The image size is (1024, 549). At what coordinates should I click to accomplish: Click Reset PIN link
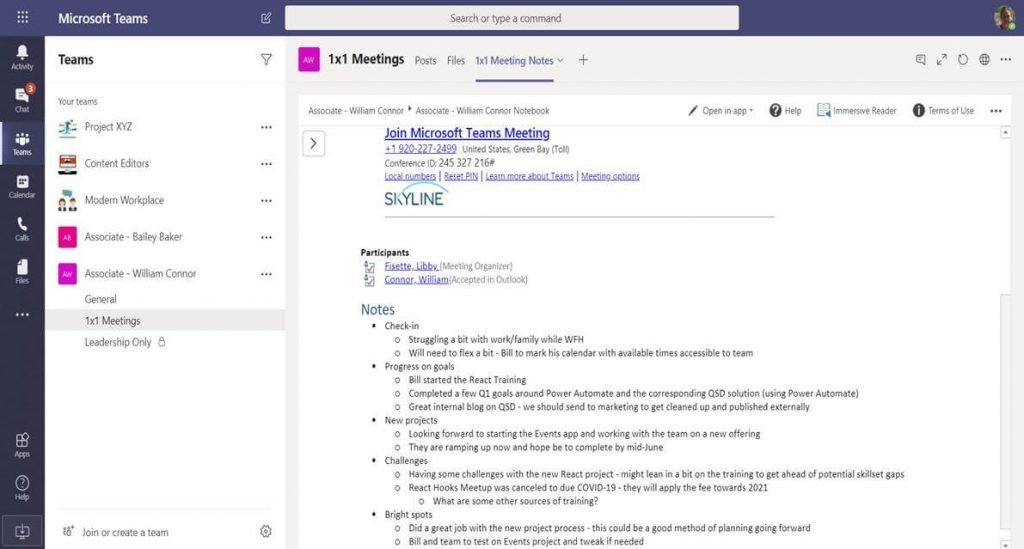(x=460, y=176)
